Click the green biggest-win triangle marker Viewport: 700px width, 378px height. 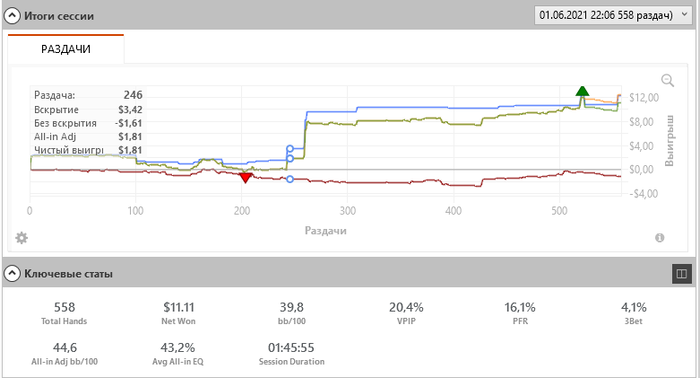pyautogui.click(x=582, y=91)
